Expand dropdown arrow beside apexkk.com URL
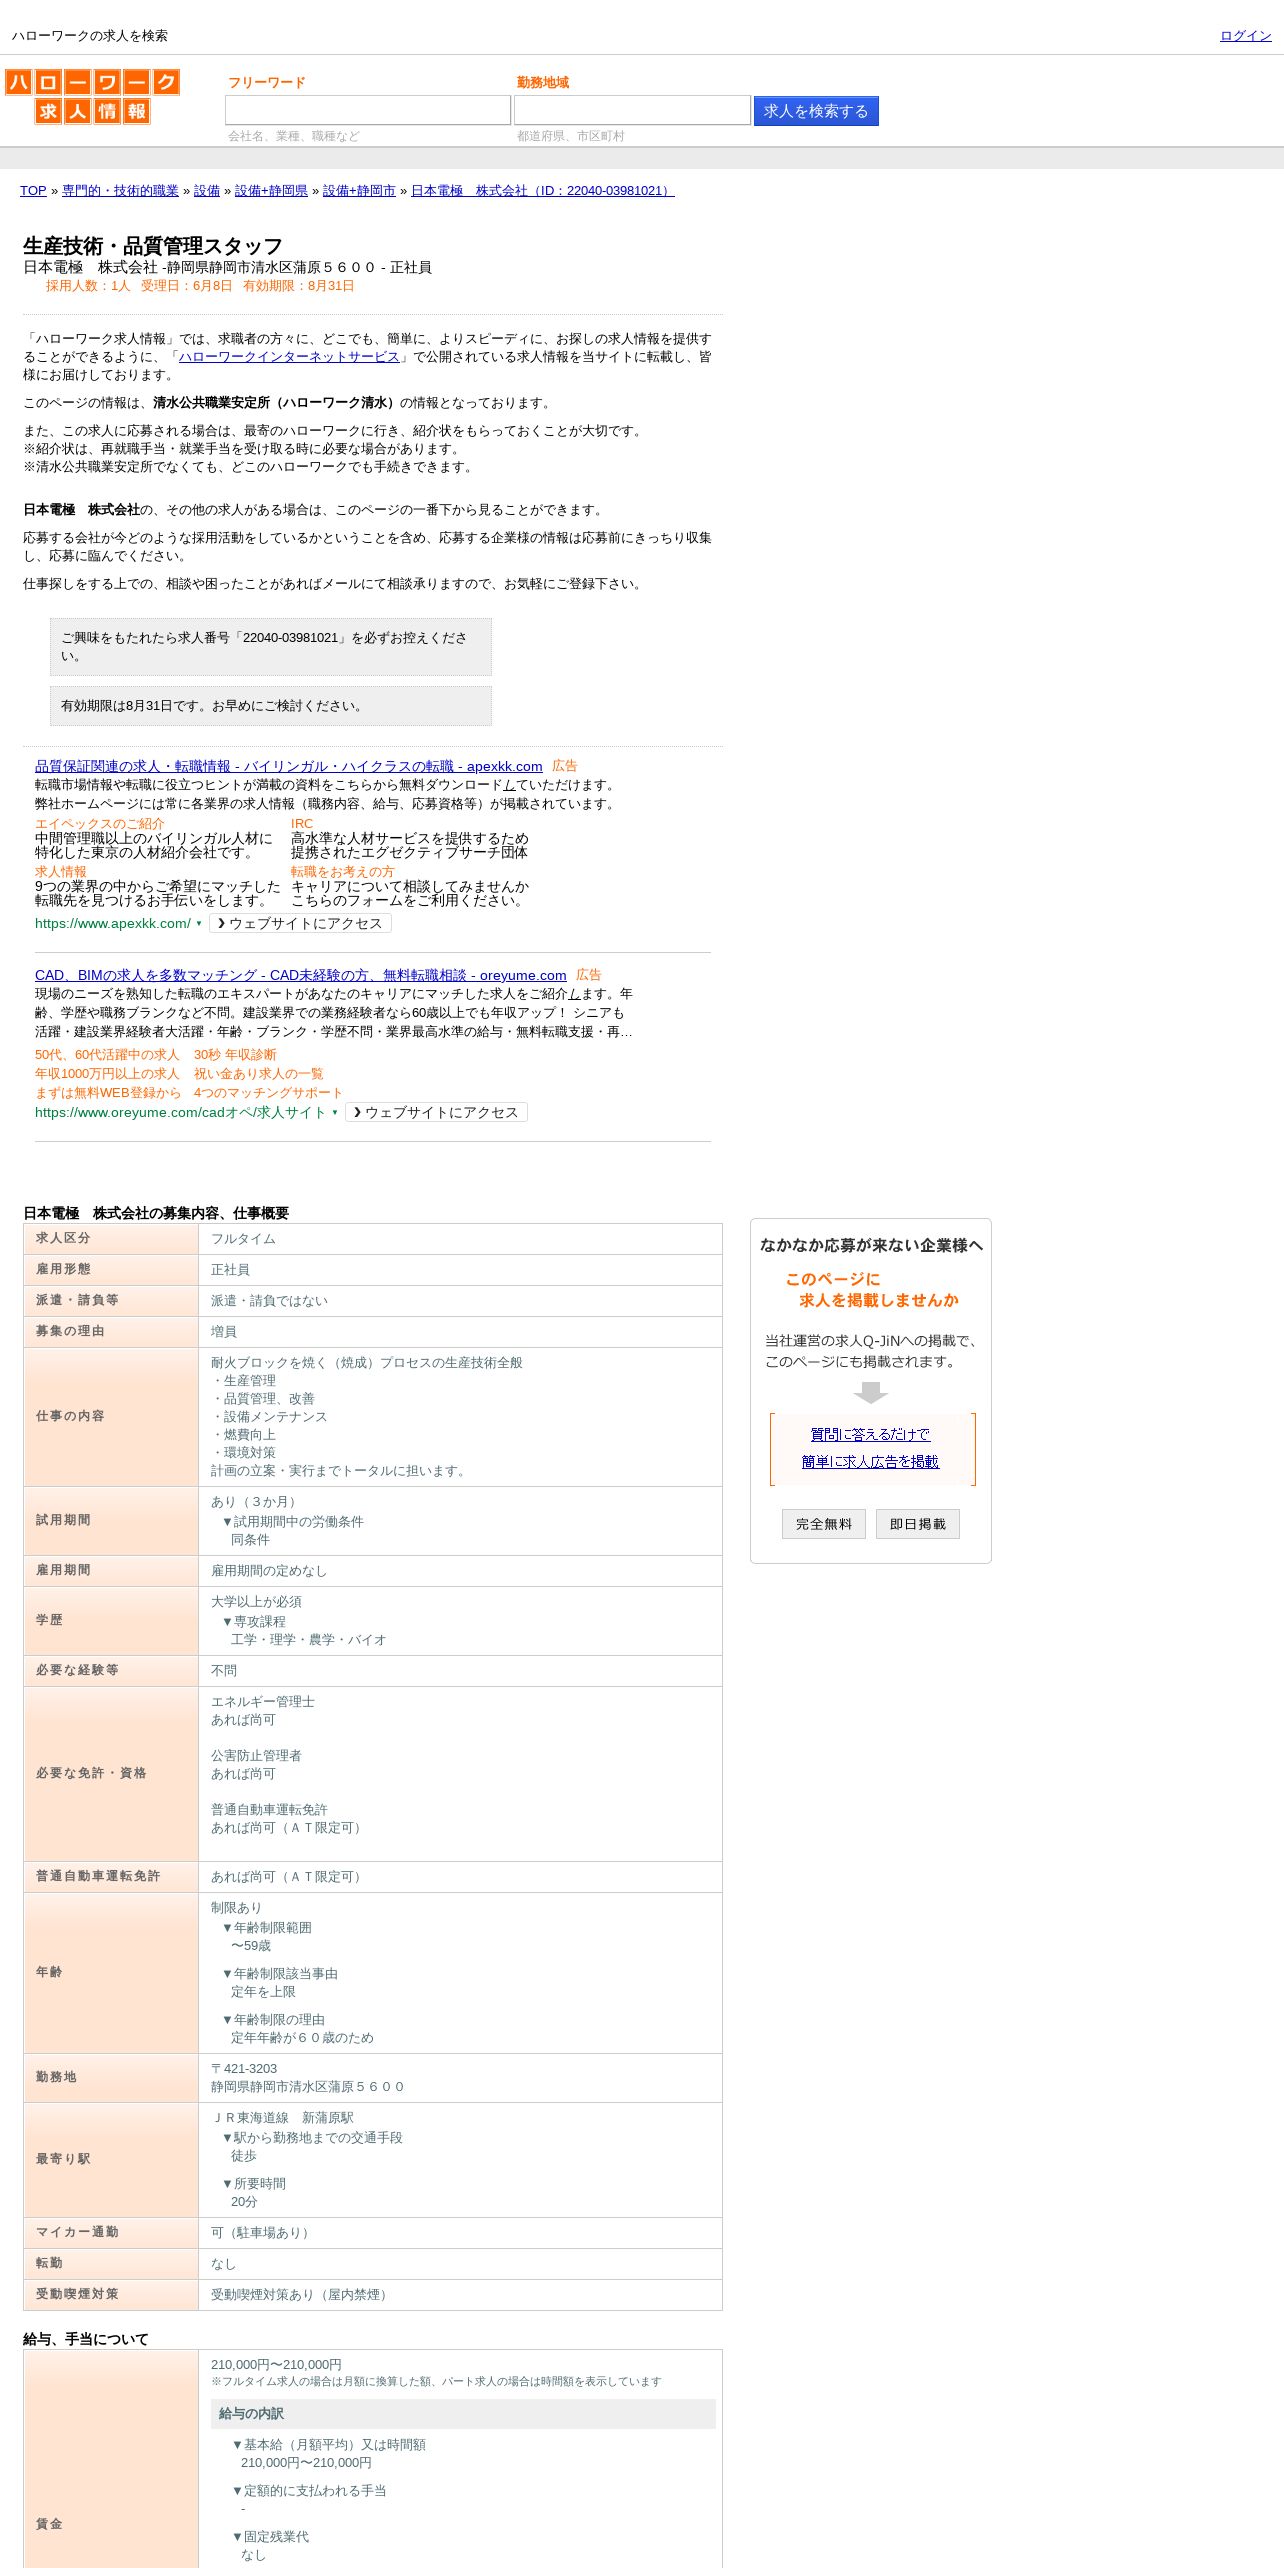 pyautogui.click(x=199, y=924)
